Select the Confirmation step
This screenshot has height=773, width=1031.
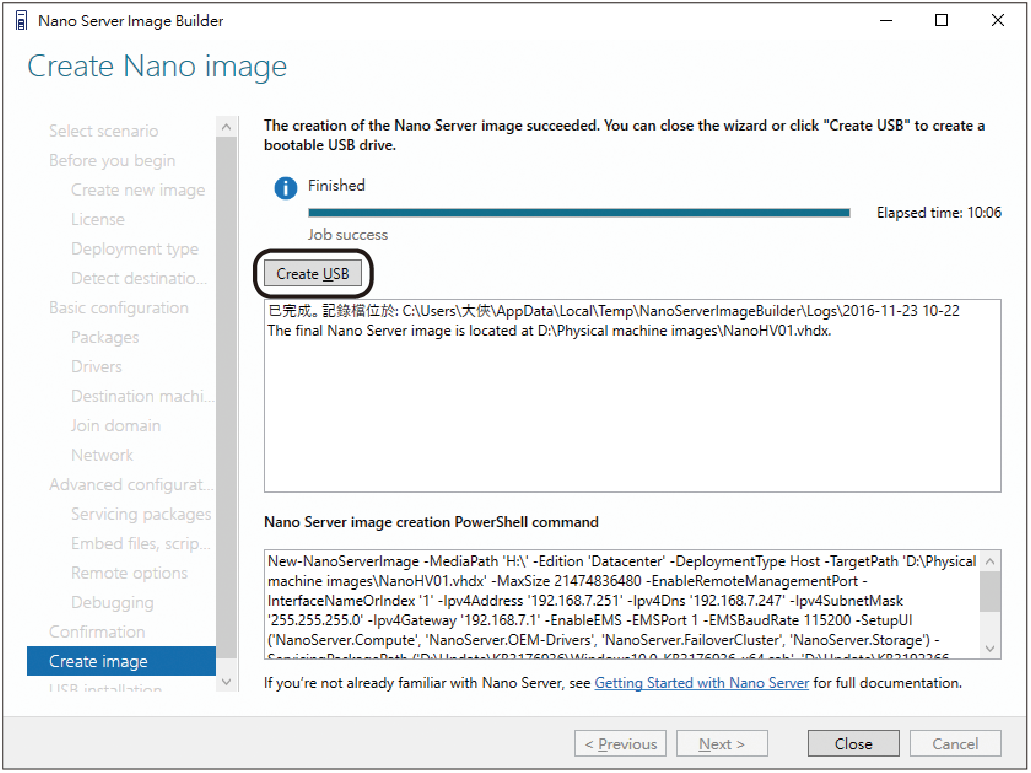(x=97, y=632)
